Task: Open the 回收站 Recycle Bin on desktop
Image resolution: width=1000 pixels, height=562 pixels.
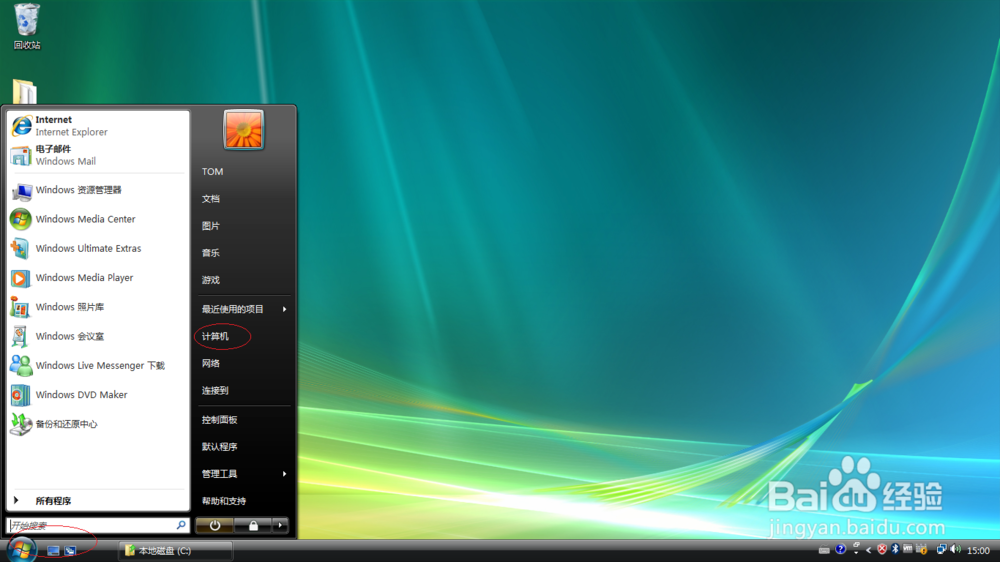Action: coord(26,26)
